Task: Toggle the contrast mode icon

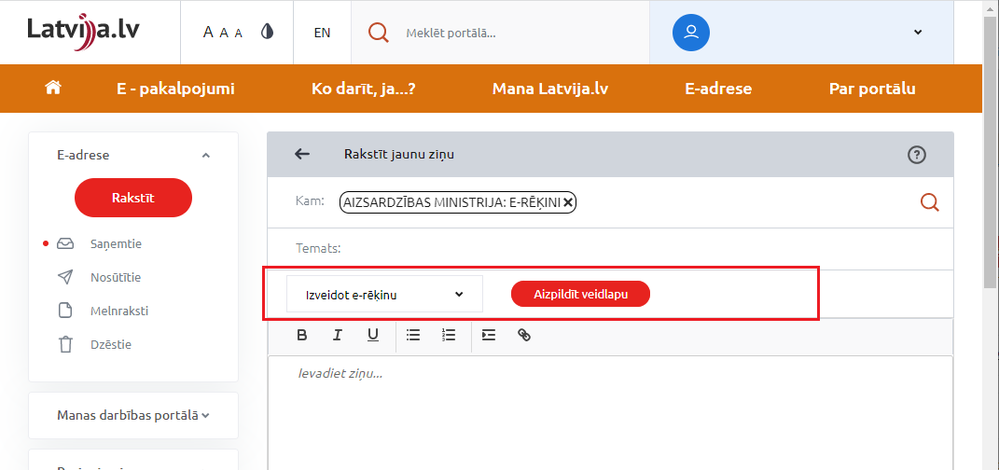Action: (x=267, y=32)
